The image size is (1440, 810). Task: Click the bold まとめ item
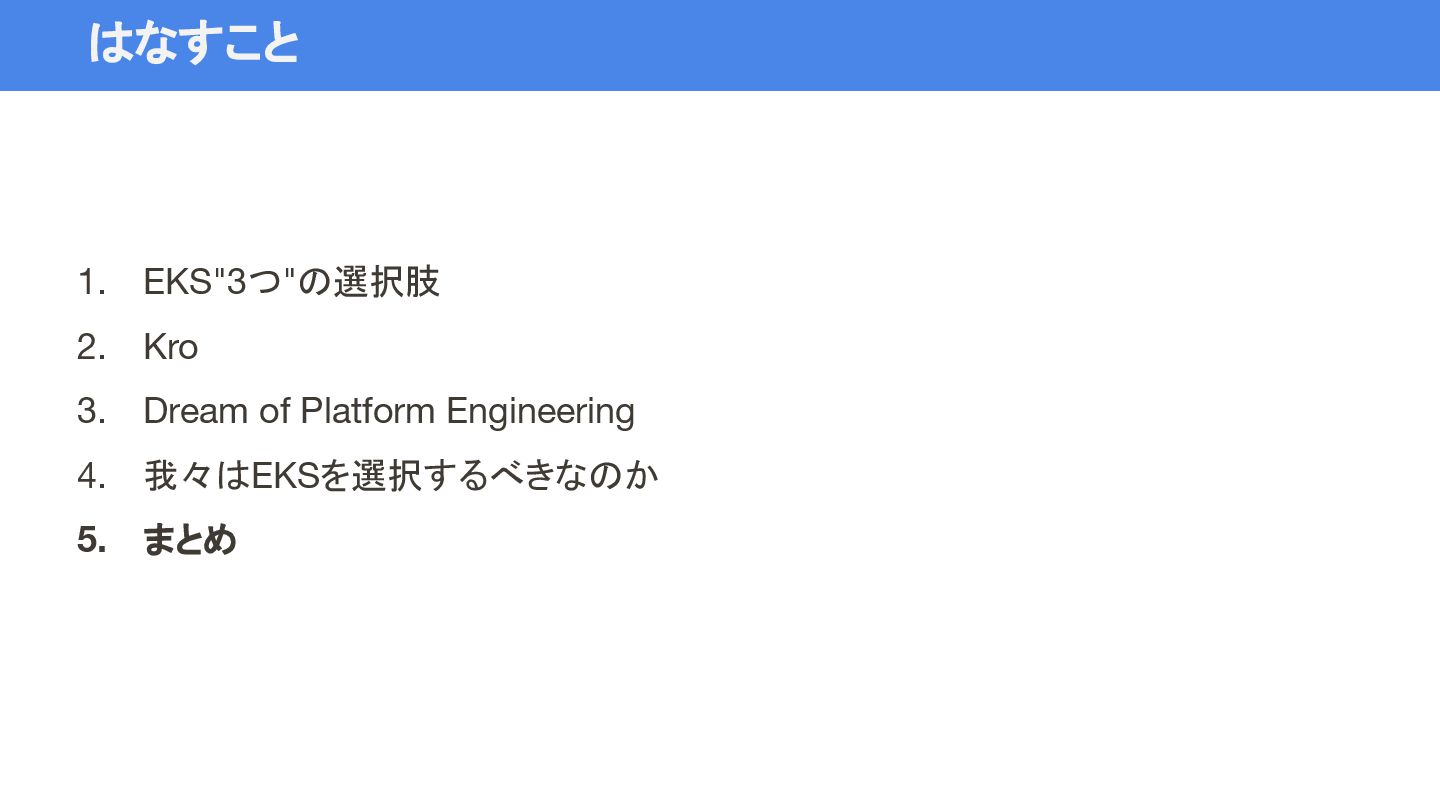point(189,540)
